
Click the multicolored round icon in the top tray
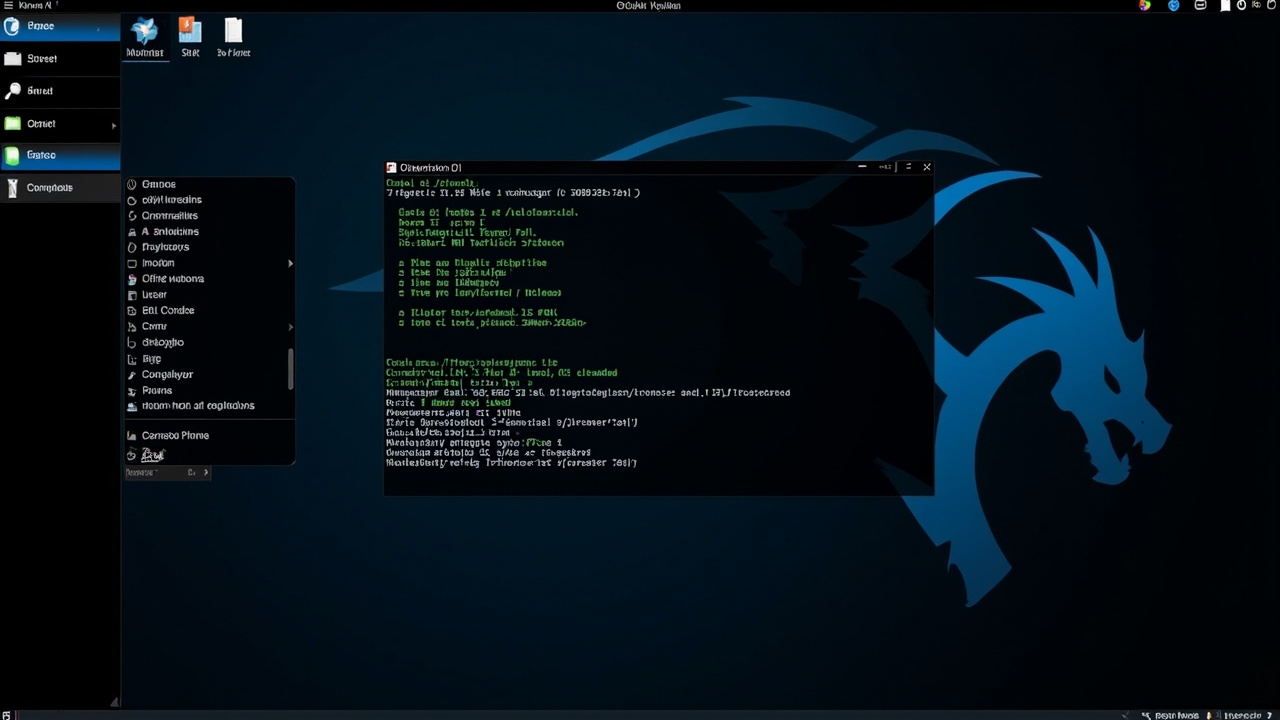[x=1145, y=5]
